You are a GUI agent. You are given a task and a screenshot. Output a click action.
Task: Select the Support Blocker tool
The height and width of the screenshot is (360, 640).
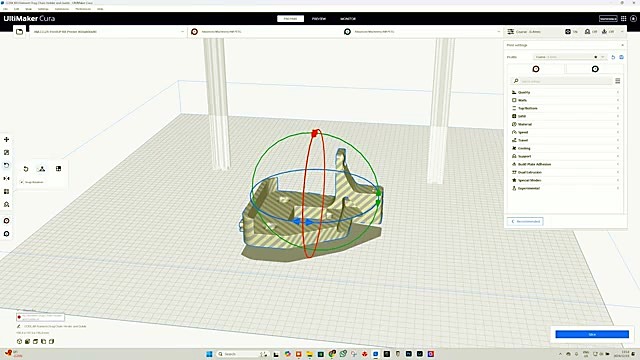click(7, 204)
